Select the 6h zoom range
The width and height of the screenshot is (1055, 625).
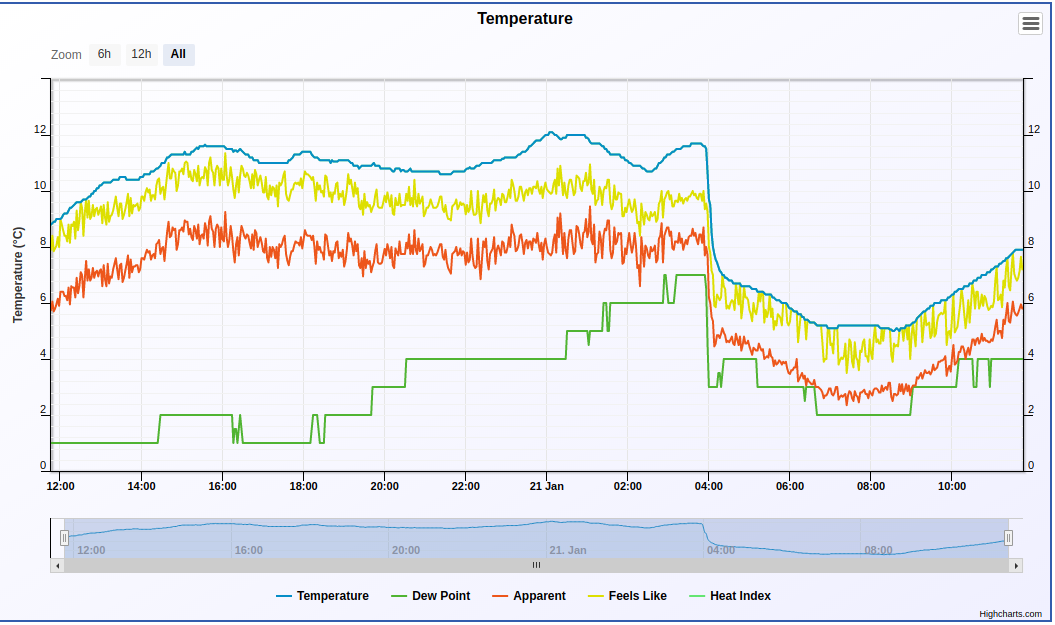(104, 54)
